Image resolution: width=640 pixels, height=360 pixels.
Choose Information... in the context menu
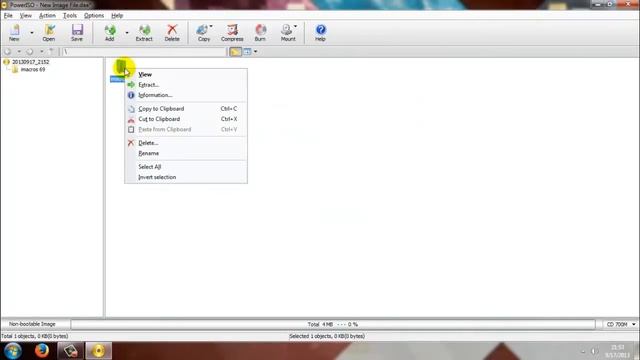(x=186, y=95)
